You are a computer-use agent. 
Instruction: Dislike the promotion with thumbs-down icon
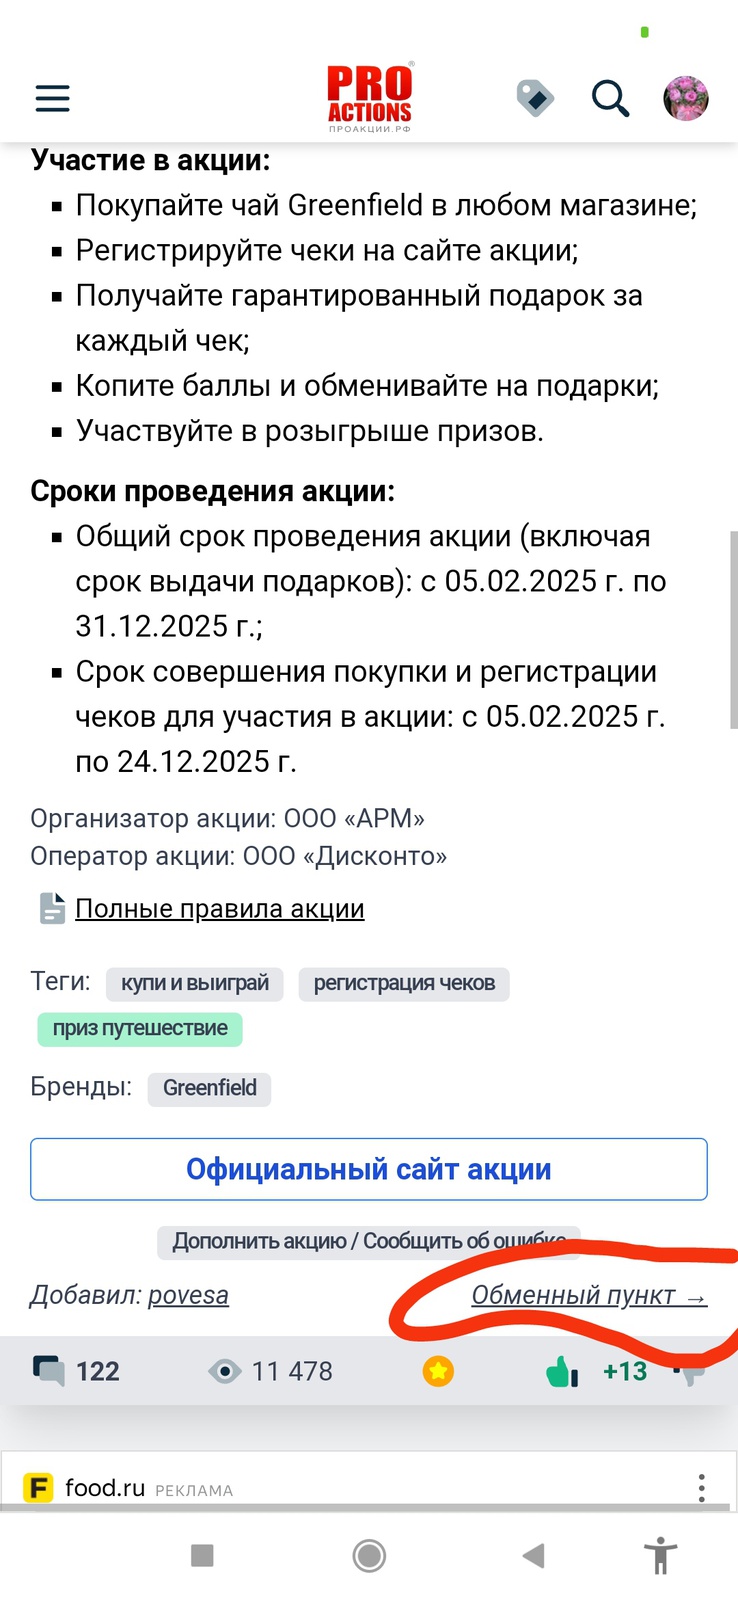point(691,1373)
